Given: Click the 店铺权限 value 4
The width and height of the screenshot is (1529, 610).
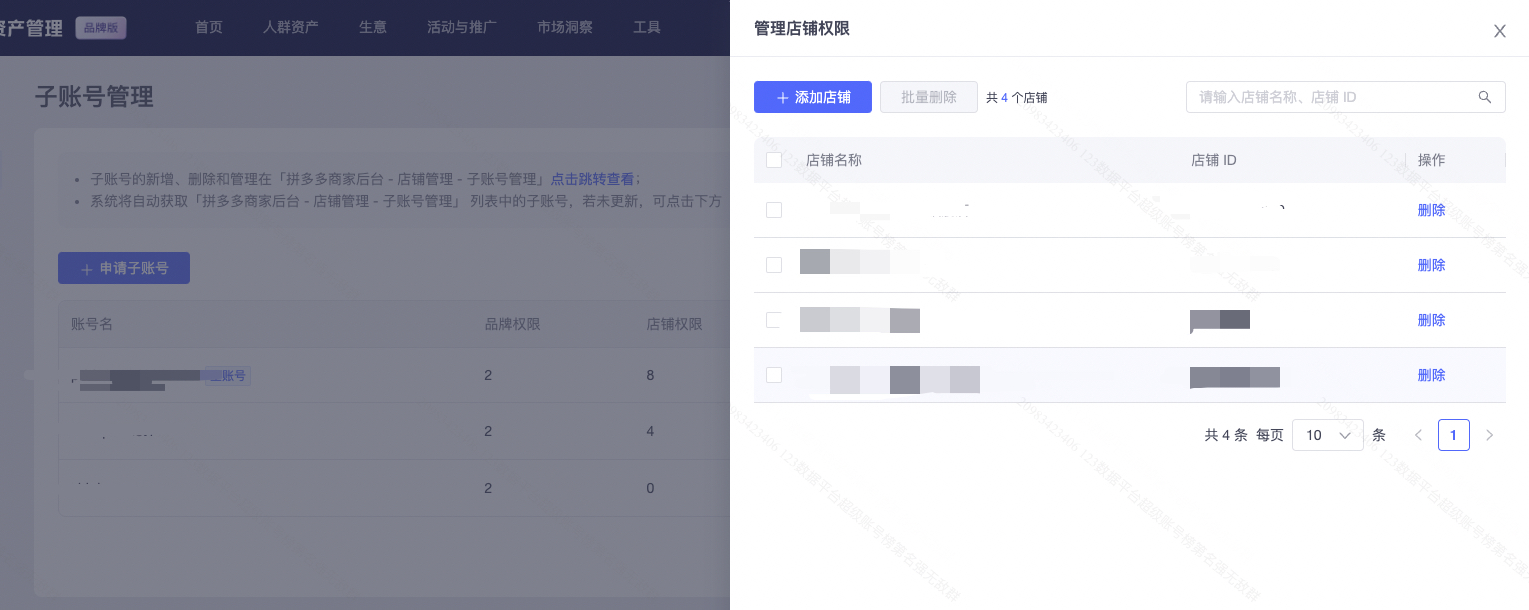Looking at the screenshot, I should (x=650, y=431).
